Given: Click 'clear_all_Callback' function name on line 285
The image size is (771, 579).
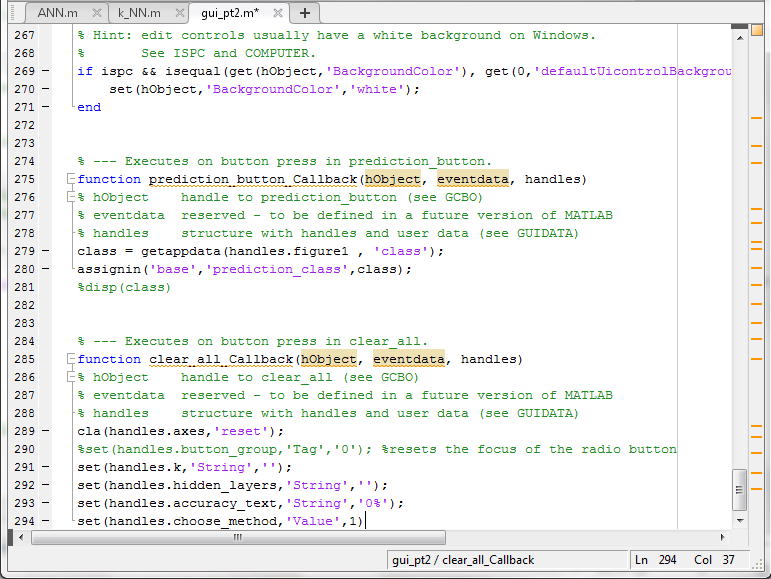Looking at the screenshot, I should [221, 359].
